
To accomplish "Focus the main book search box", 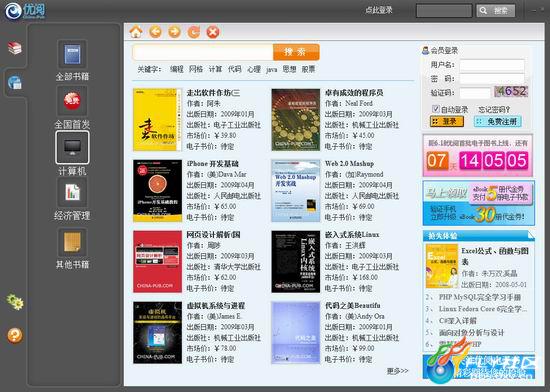I will pos(203,52).
